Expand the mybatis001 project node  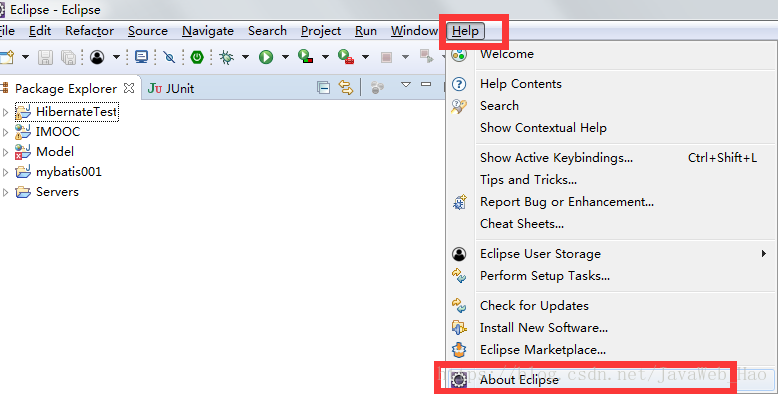5,172
